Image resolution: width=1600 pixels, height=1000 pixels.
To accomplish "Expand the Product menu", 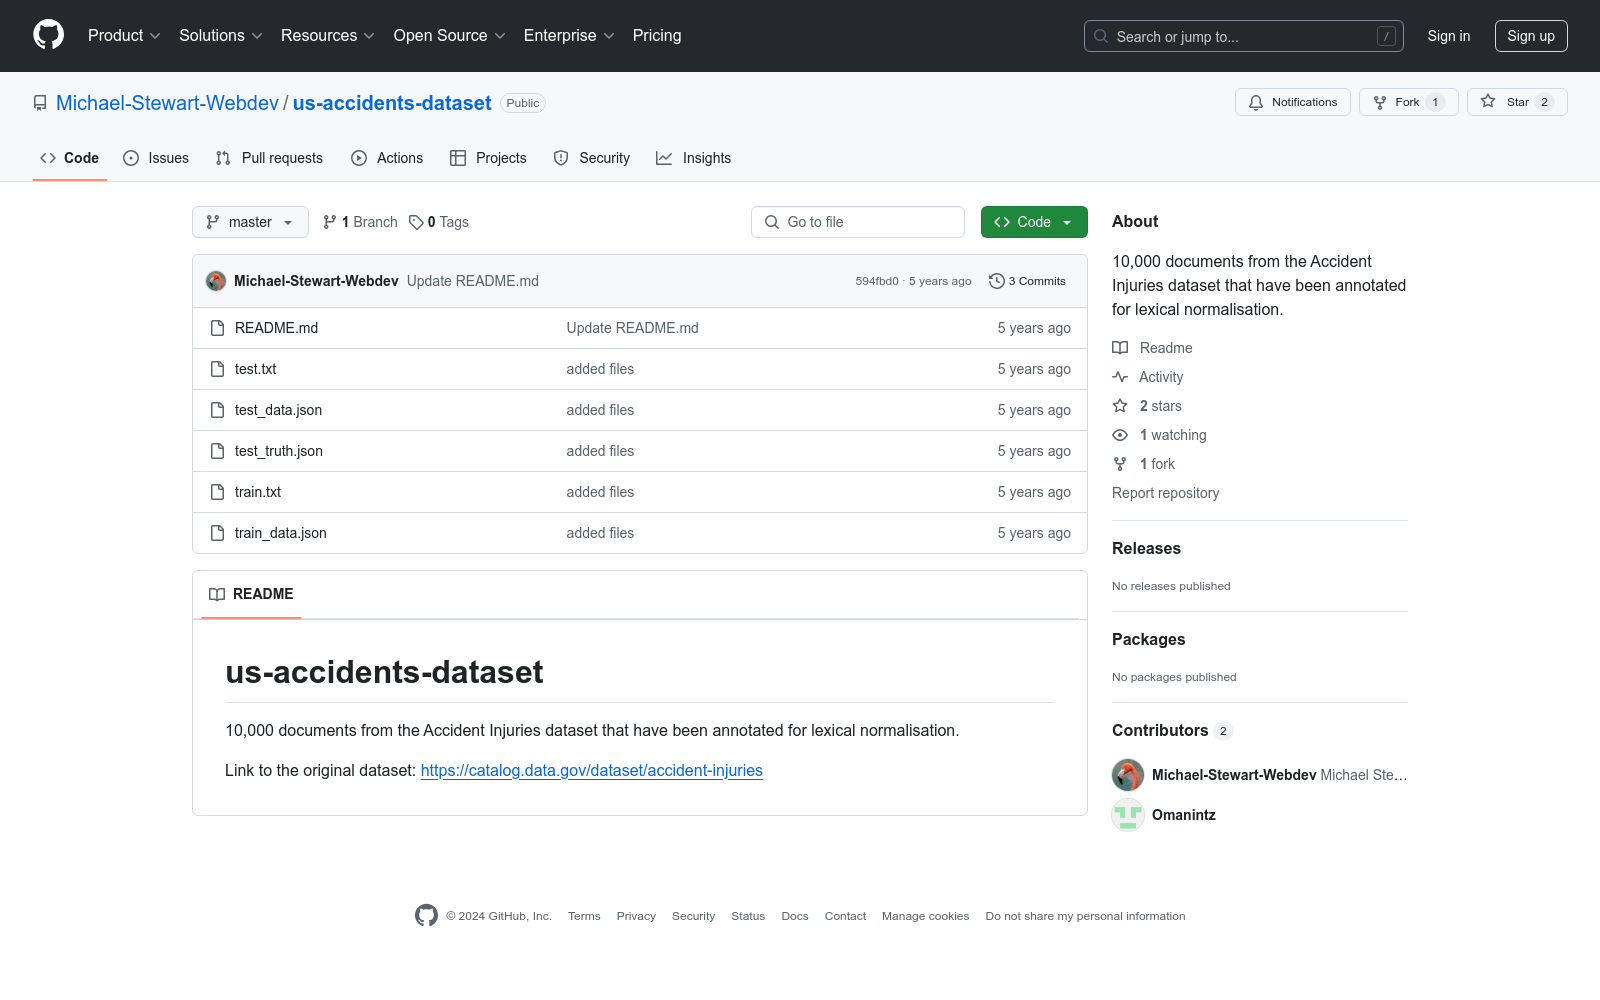I will coord(124,35).
